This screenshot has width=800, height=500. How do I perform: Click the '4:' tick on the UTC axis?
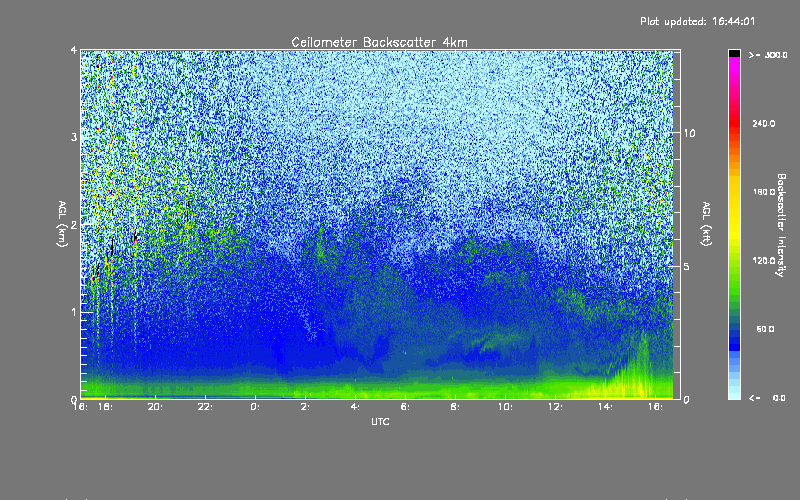click(355, 407)
